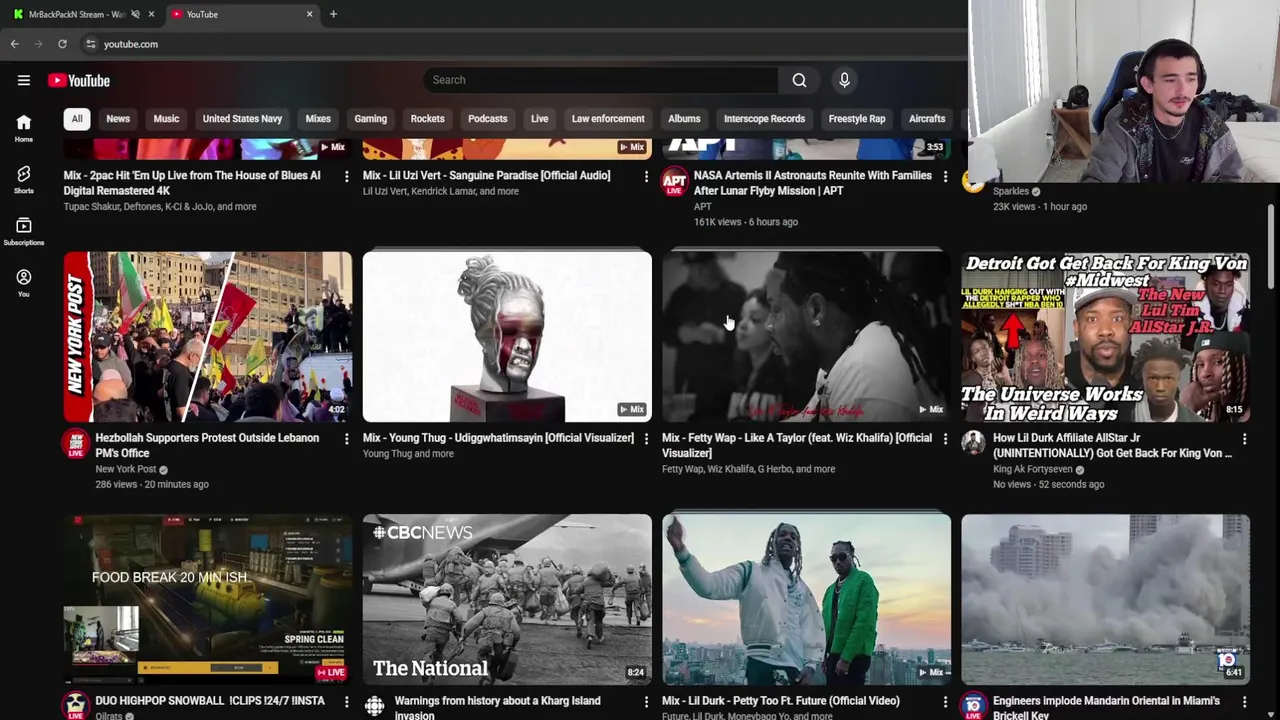Reload the page with the refresh icon
This screenshot has height=720, width=1280.
[x=62, y=44]
